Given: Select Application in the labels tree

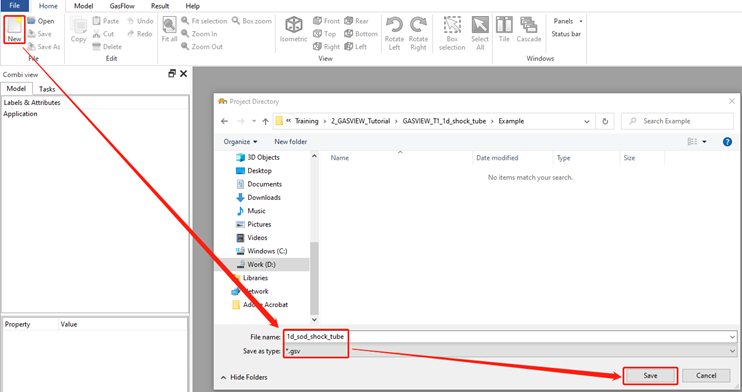Looking at the screenshot, I should pyautogui.click(x=20, y=114).
